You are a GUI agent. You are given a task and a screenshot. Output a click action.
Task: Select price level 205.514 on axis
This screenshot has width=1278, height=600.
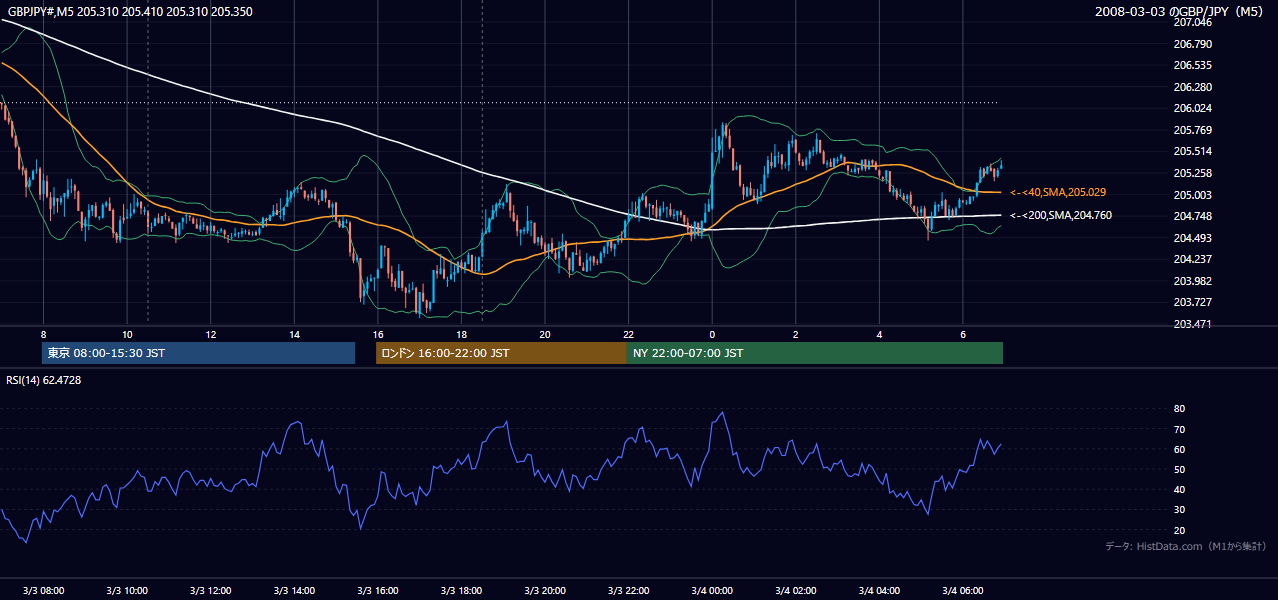pos(1192,151)
